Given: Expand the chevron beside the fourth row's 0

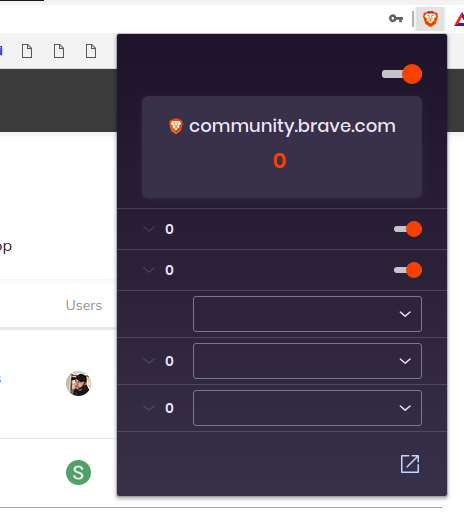Looking at the screenshot, I should (149, 361).
